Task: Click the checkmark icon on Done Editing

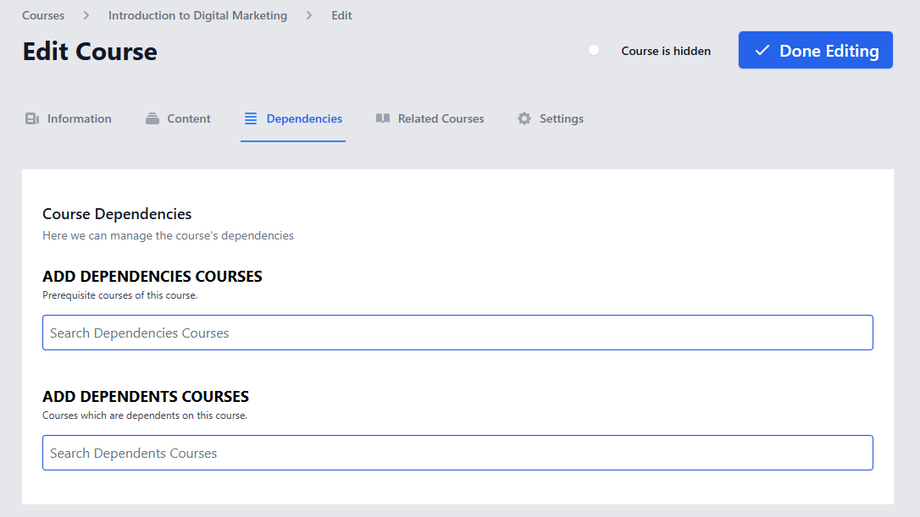Action: [762, 51]
